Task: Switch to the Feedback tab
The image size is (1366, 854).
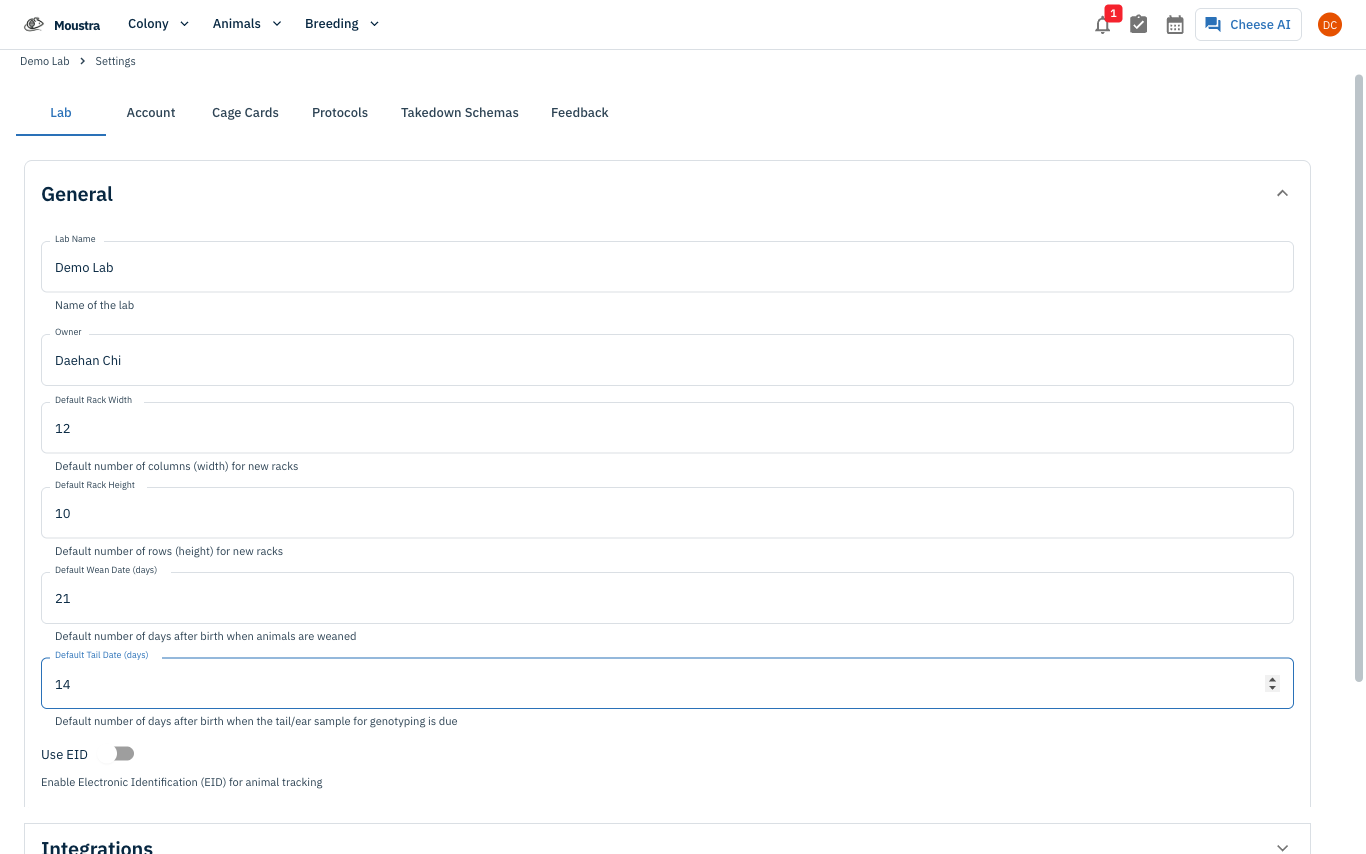Action: point(580,113)
